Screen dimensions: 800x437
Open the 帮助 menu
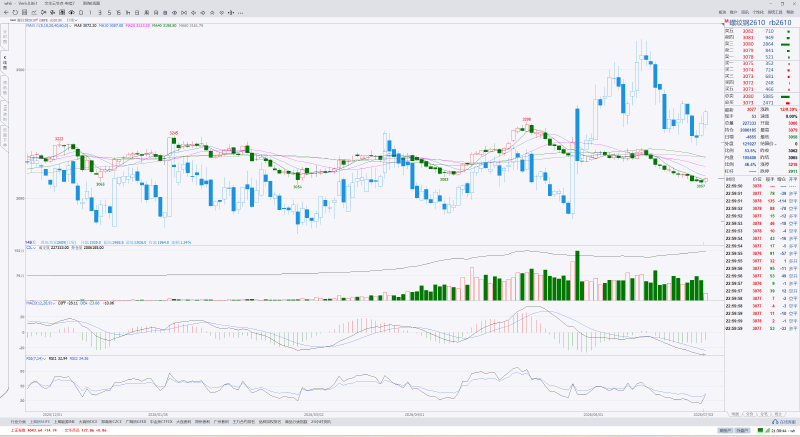pos(790,12)
